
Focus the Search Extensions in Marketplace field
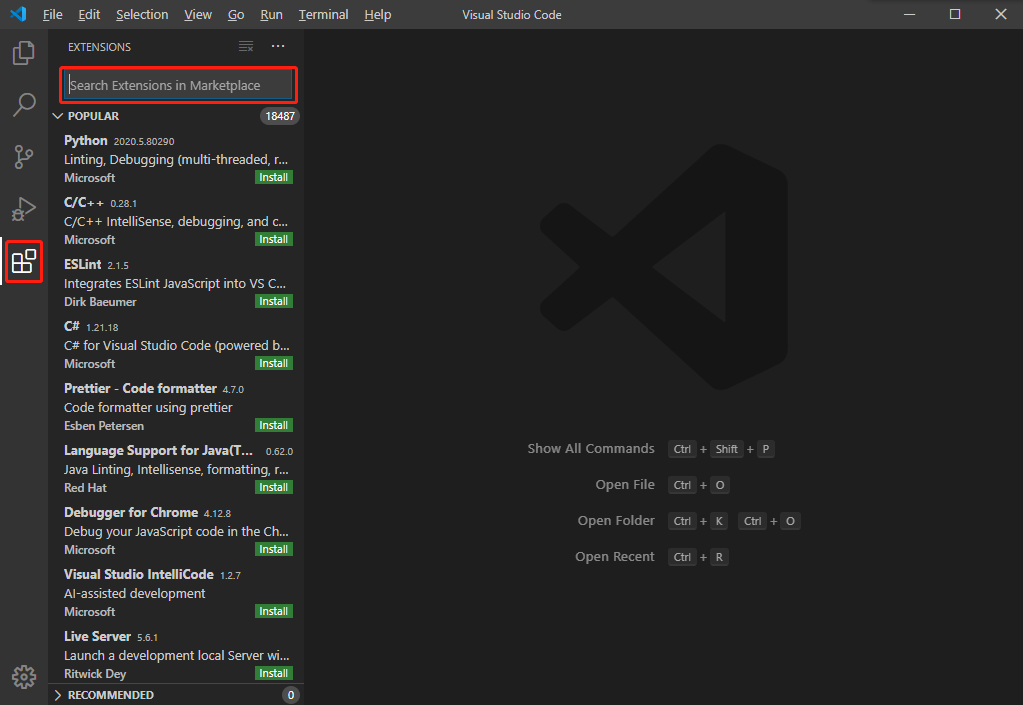pos(178,85)
